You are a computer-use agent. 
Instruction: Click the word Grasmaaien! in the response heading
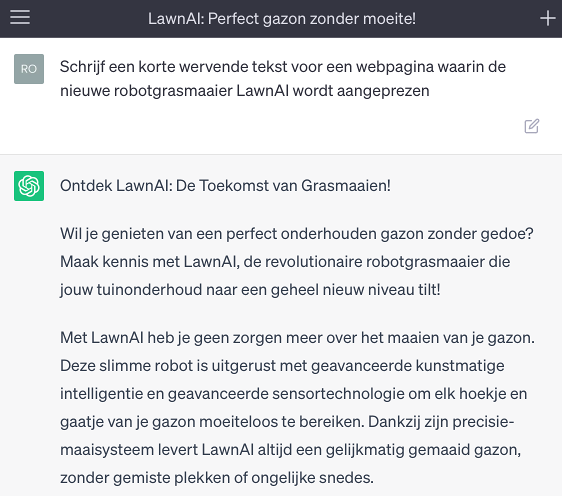click(x=346, y=186)
